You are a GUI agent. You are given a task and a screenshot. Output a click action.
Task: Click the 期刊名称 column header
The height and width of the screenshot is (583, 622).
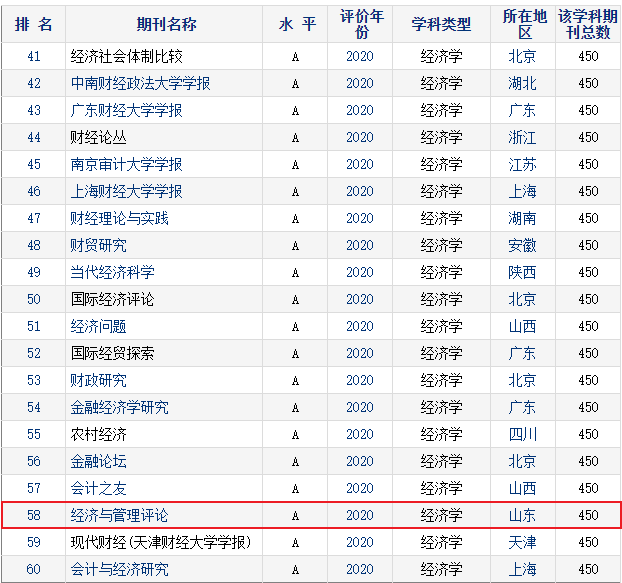click(164, 24)
